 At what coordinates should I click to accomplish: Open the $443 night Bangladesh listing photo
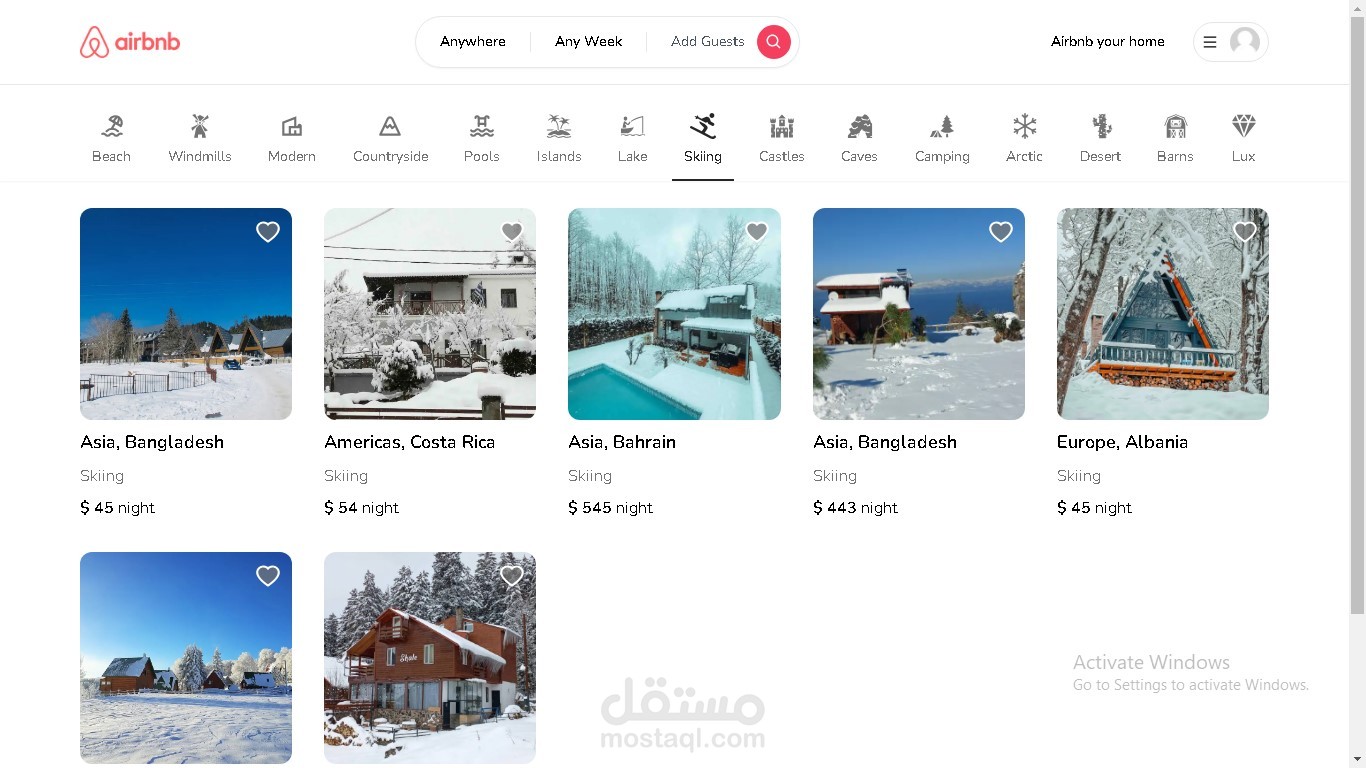click(919, 314)
